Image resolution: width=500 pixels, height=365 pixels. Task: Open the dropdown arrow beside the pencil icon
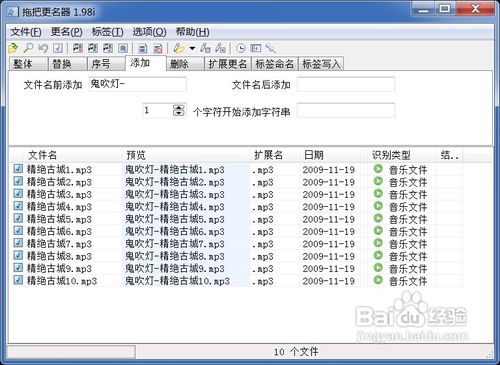192,49
